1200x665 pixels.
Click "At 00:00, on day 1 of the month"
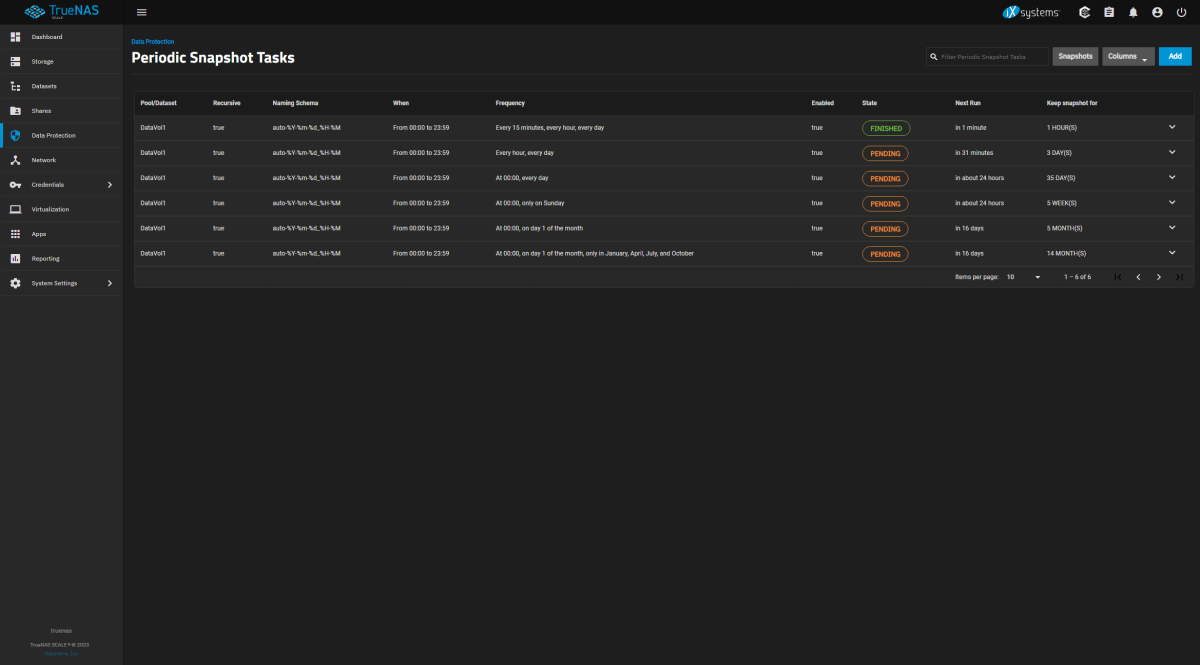click(539, 228)
